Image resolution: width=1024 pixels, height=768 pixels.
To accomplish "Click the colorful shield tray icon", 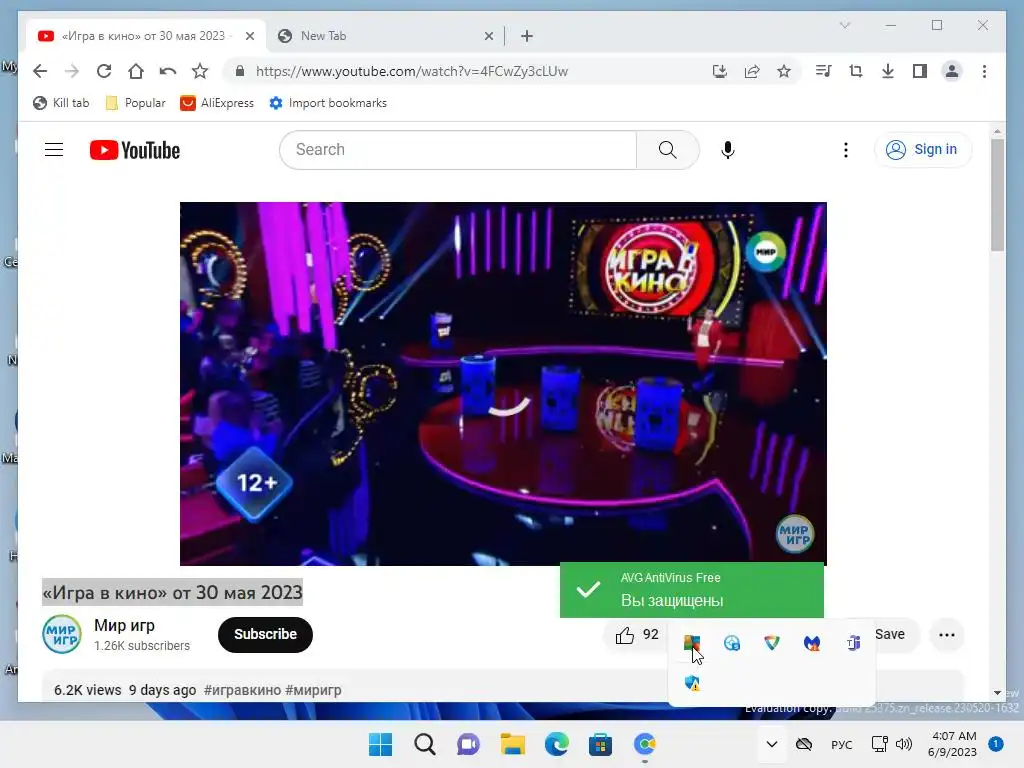I will pyautogui.click(x=772, y=643).
